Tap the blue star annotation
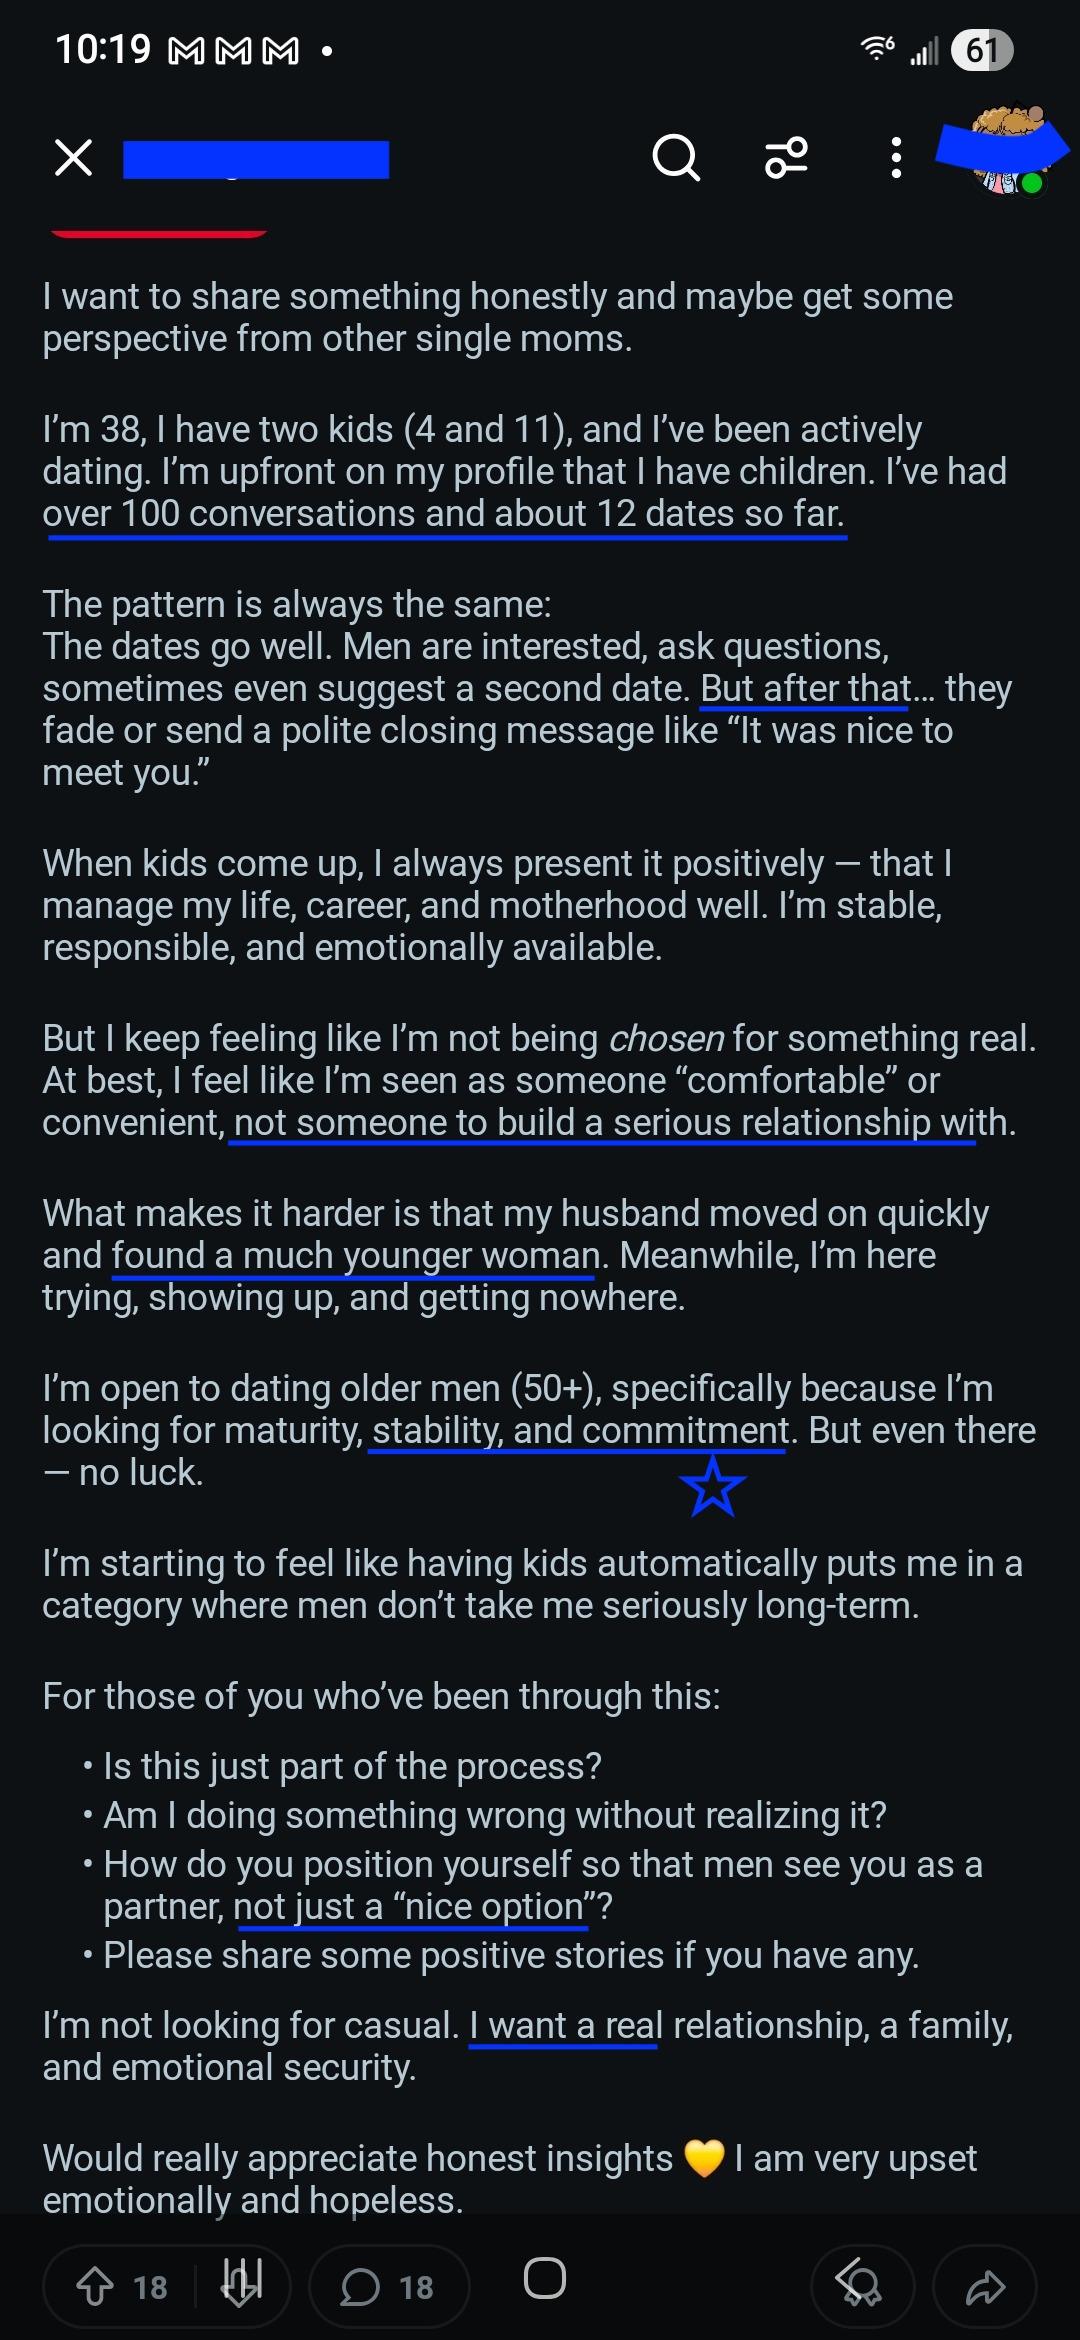Screen dimensions: 1080x2340 point(712,1486)
